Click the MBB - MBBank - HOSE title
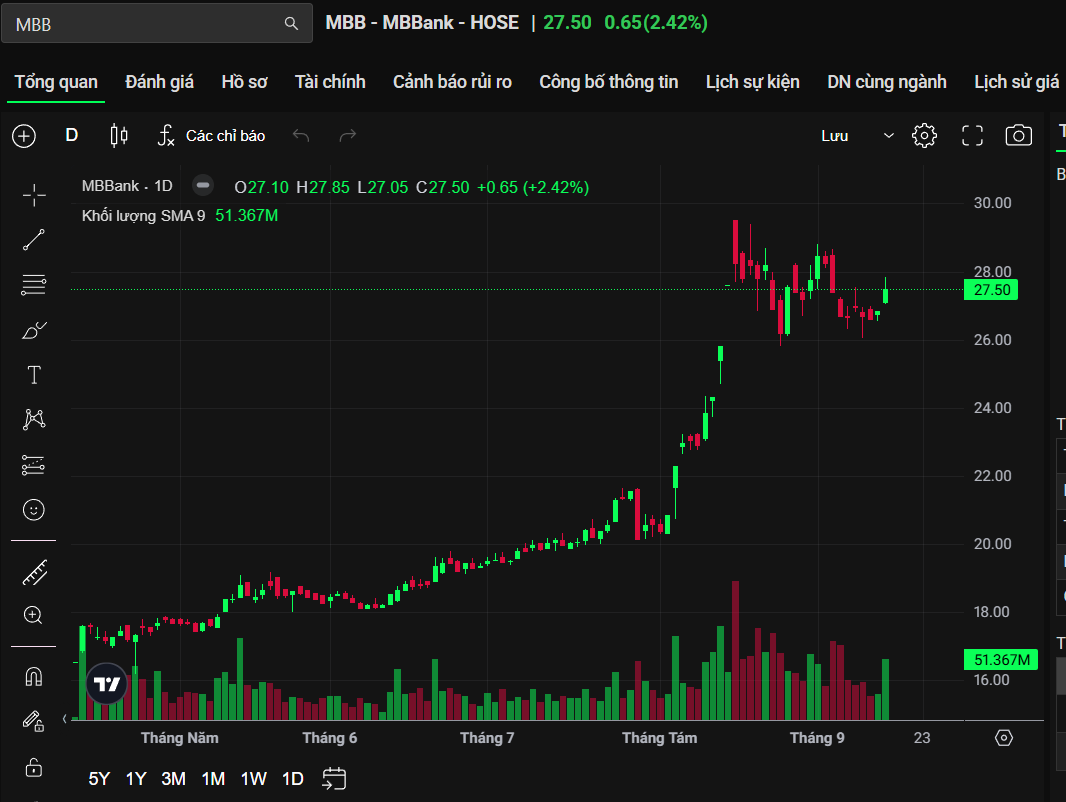 point(422,22)
